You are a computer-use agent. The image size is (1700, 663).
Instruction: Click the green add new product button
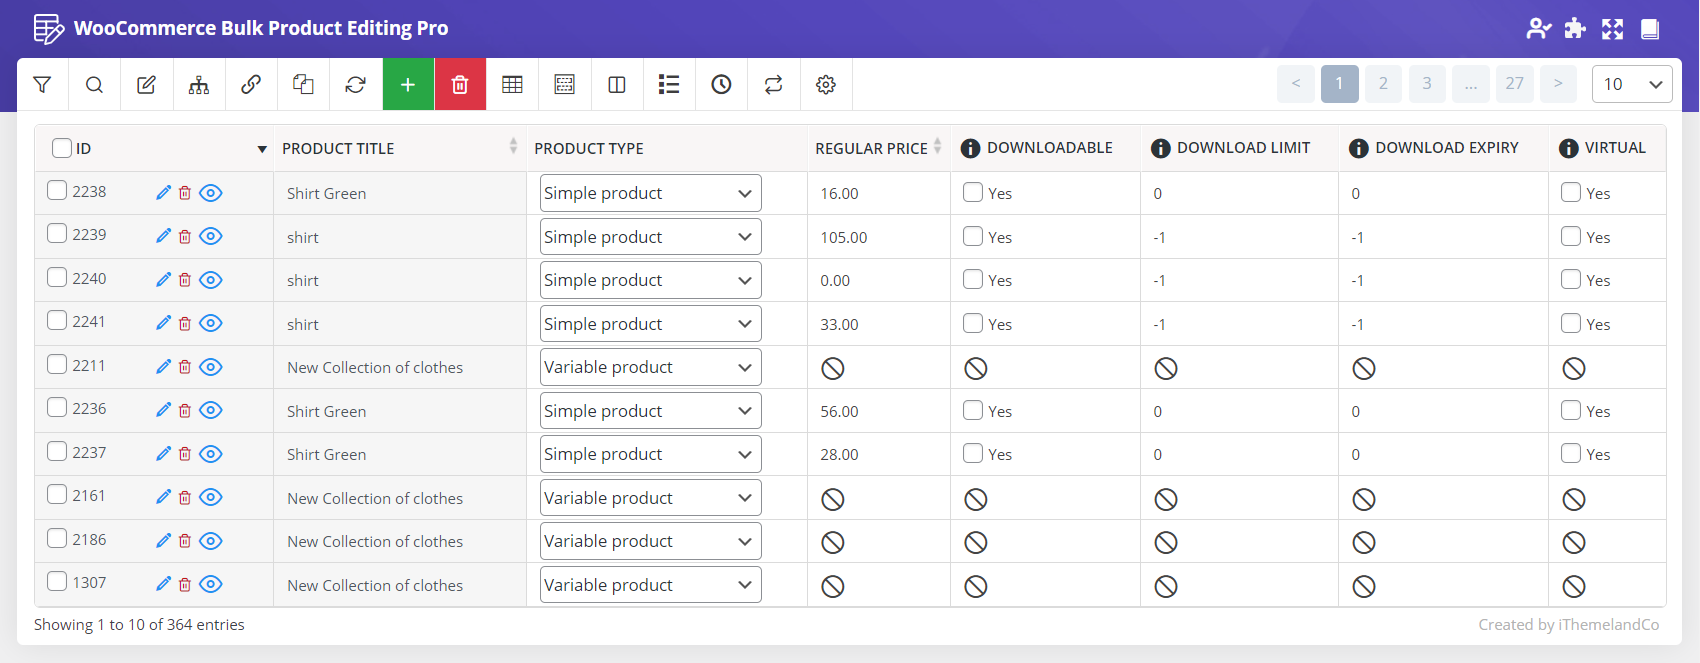[408, 85]
